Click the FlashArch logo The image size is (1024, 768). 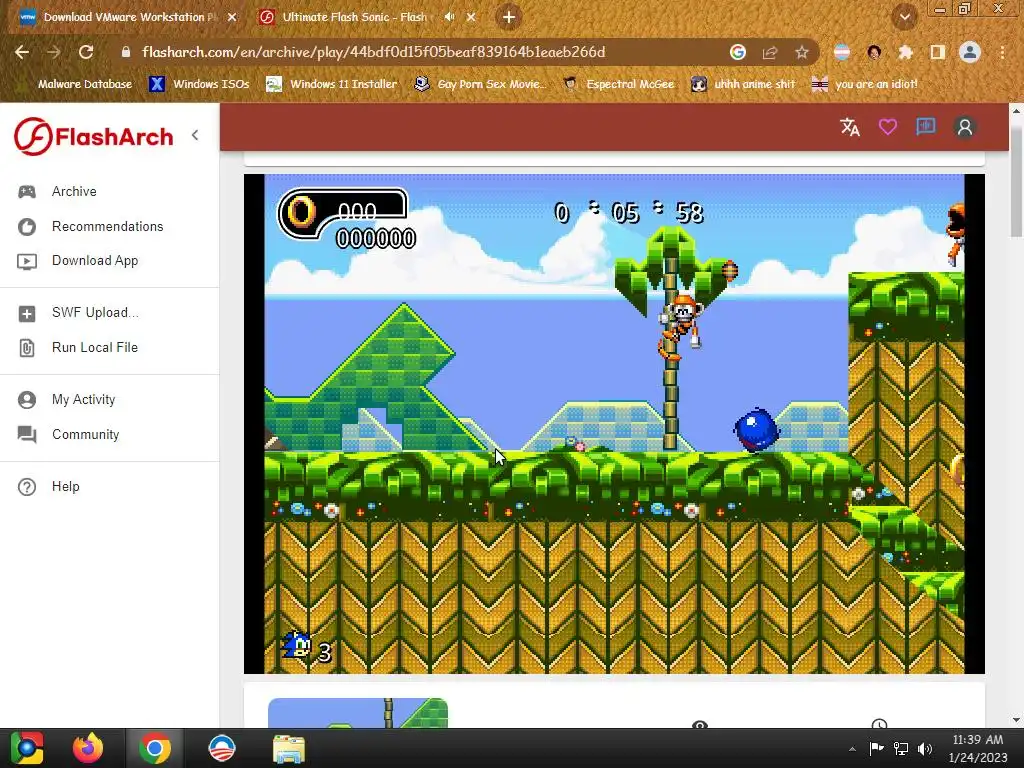[93, 136]
